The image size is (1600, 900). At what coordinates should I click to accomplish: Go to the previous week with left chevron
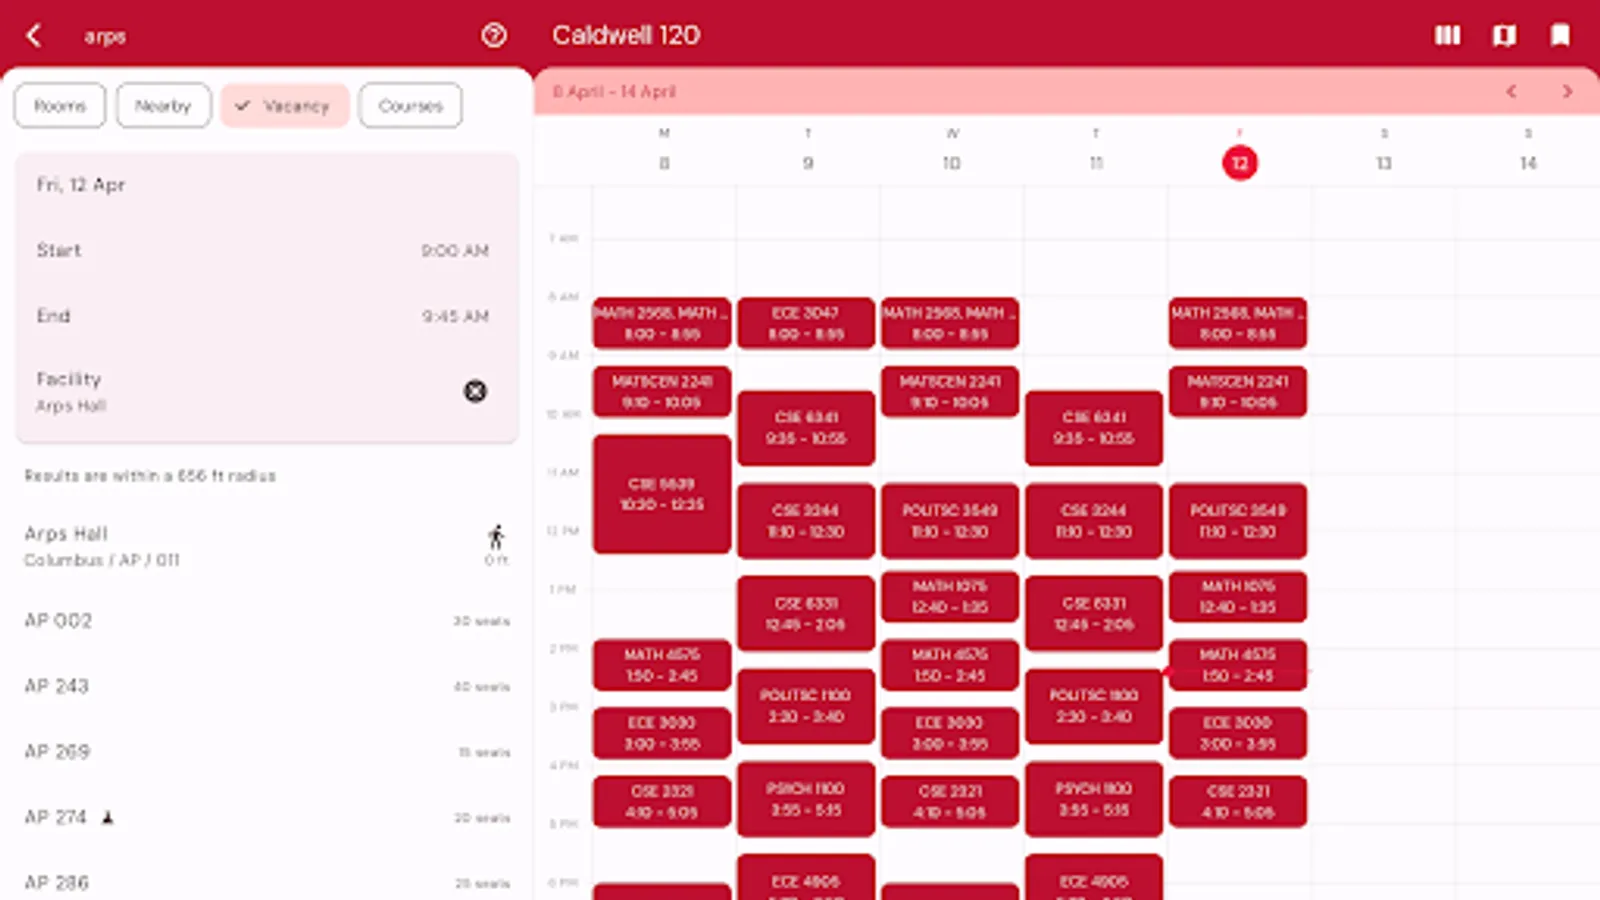[x=1511, y=91]
